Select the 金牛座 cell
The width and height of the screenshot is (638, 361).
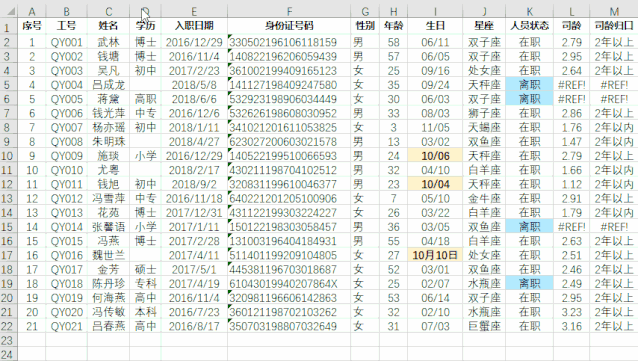(484, 199)
